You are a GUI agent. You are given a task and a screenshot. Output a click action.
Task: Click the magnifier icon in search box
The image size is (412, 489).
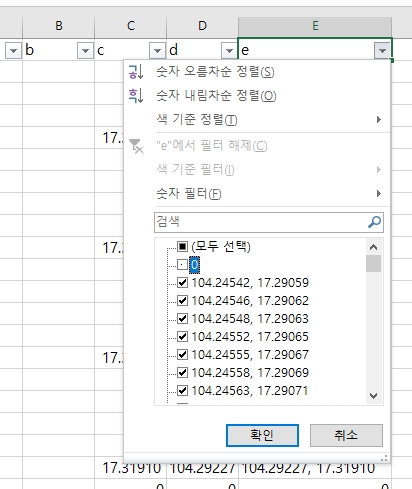(374, 222)
